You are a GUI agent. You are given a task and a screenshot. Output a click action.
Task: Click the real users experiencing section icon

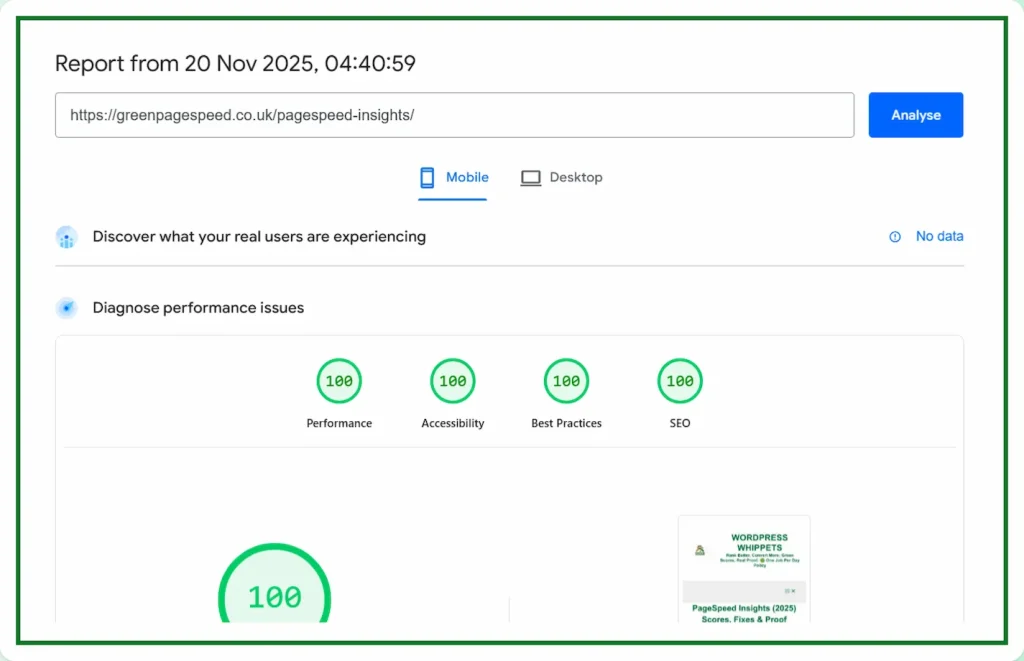click(x=66, y=237)
